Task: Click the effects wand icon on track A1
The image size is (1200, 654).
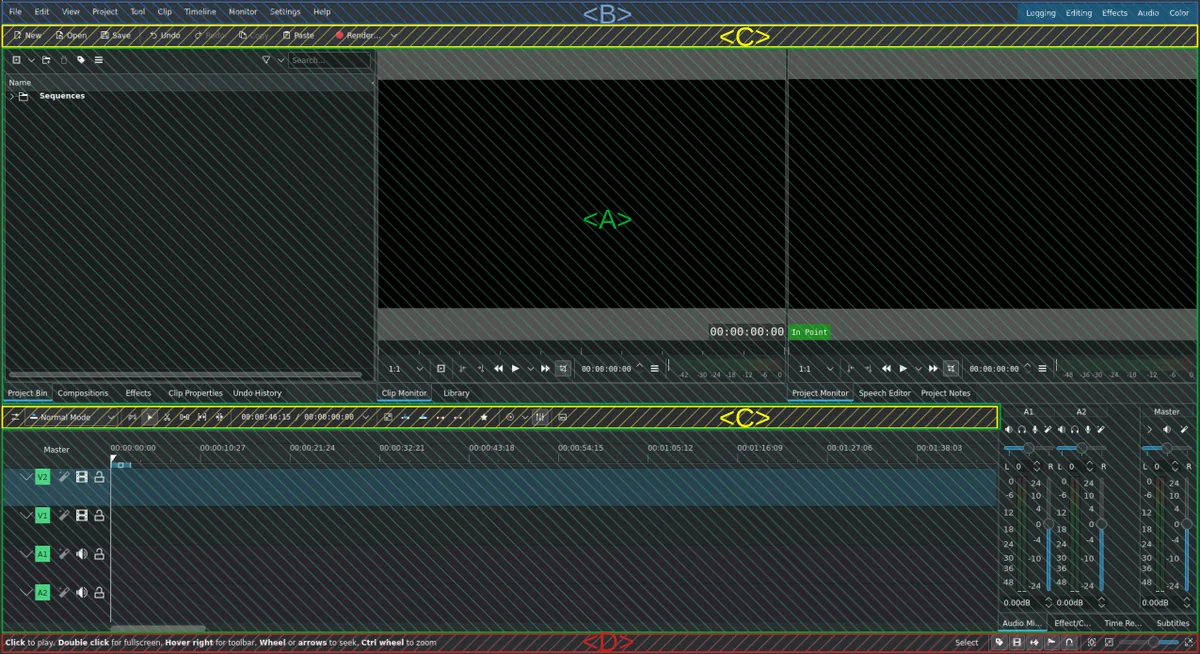Action: click(x=63, y=553)
